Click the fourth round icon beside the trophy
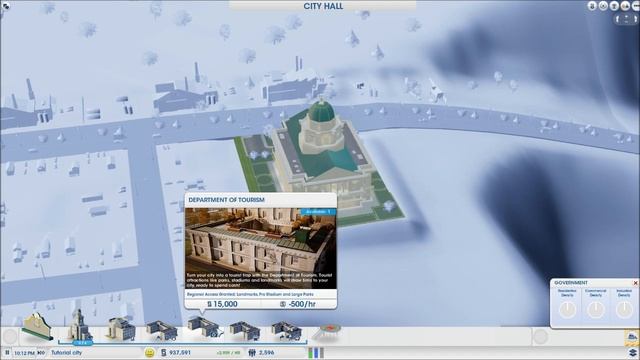Image resolution: width=640 pixels, height=360 pixels. pyautogui.click(x=625, y=6)
